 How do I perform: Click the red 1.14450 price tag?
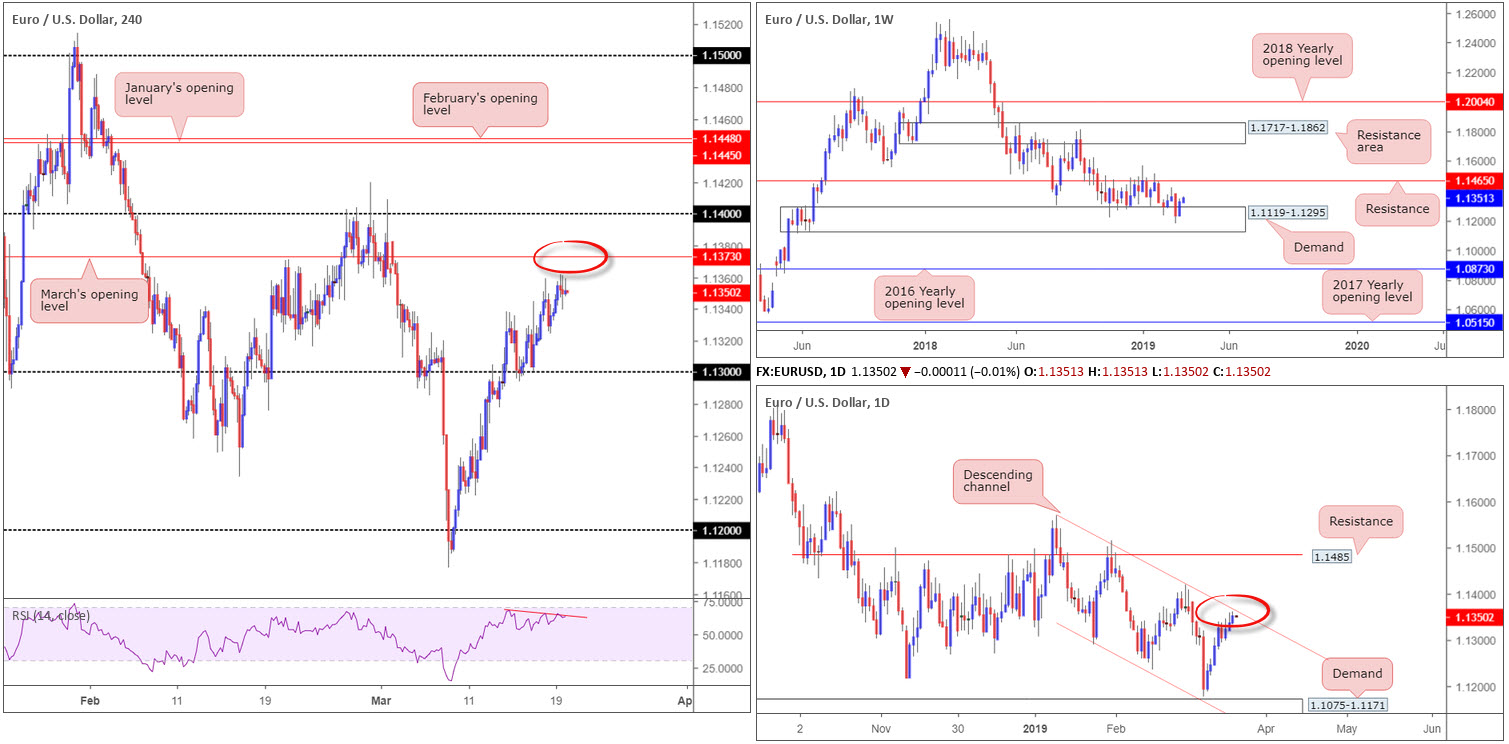(x=723, y=155)
